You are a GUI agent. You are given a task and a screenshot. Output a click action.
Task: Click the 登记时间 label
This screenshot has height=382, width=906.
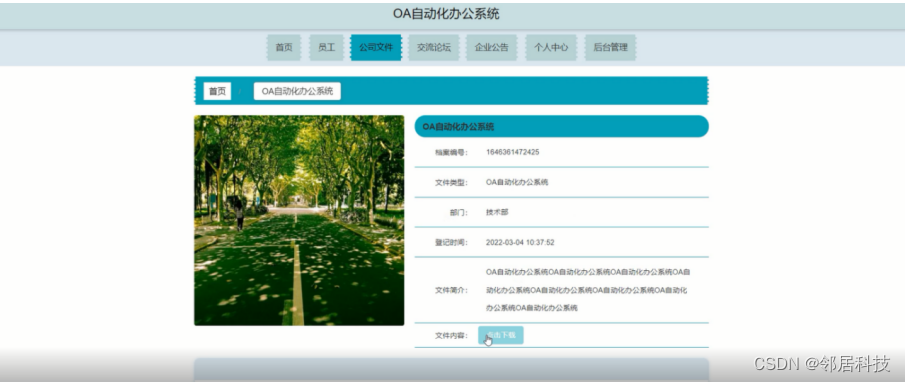[x=451, y=243]
